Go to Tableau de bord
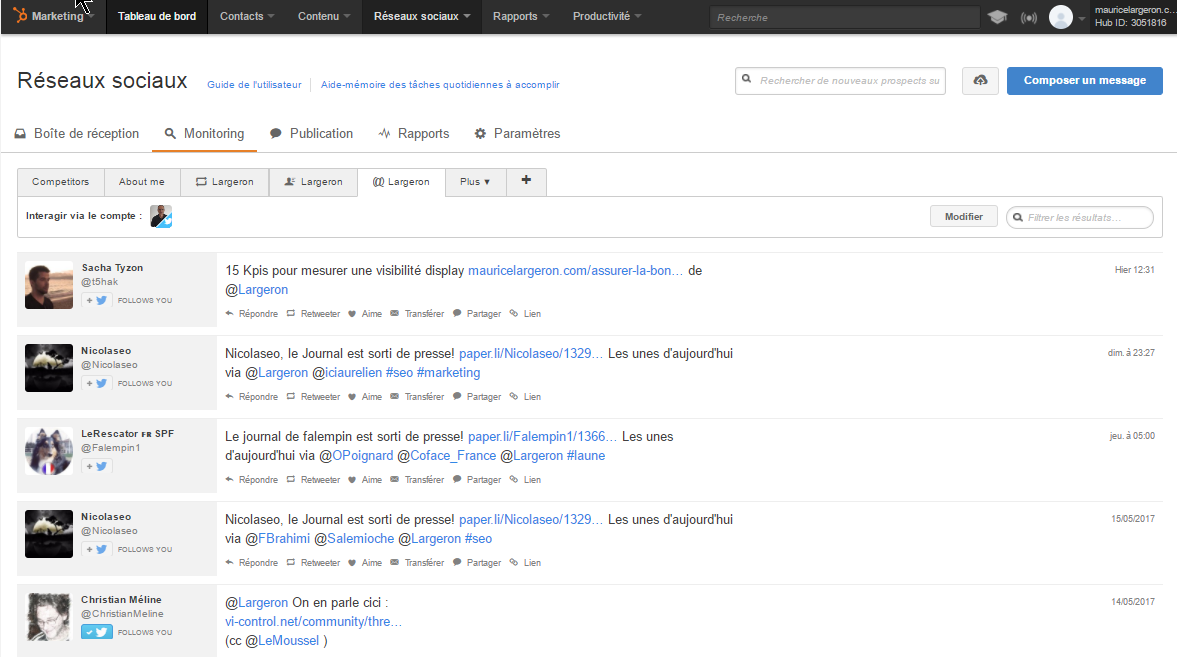This screenshot has height=657, width=1177. coord(157,17)
